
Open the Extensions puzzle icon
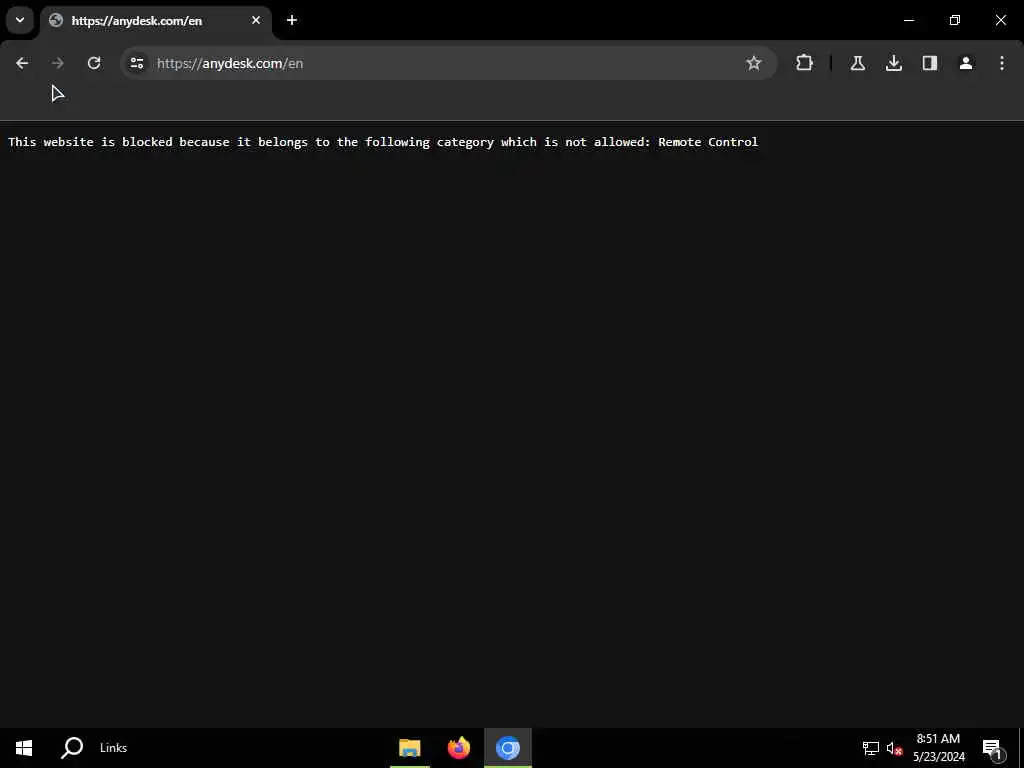pyautogui.click(x=805, y=63)
